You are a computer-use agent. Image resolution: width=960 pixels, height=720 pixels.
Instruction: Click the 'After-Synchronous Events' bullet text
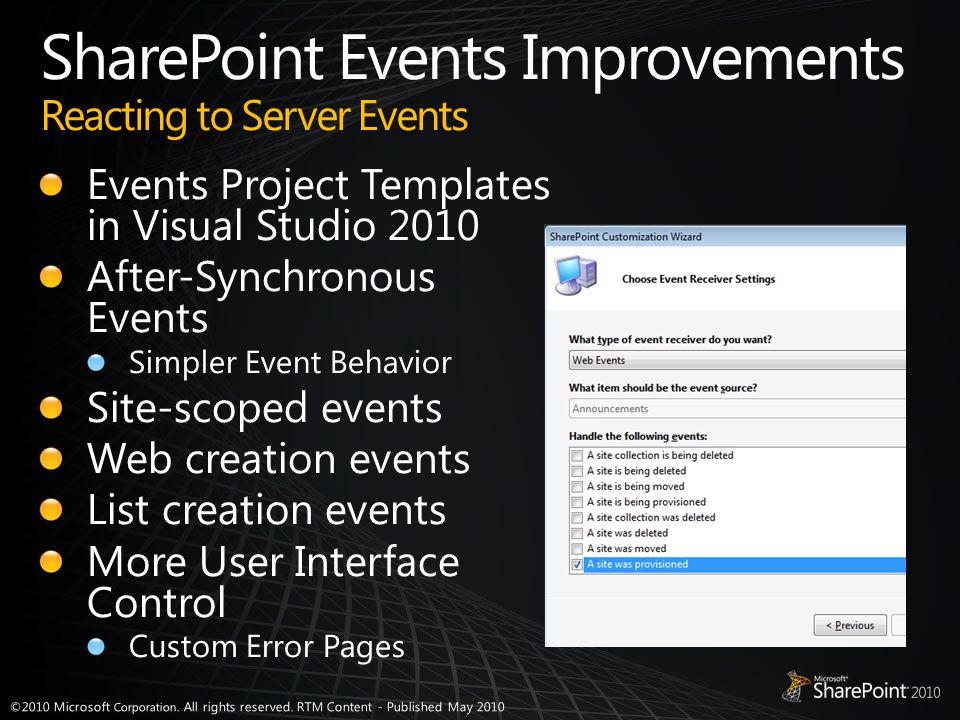(x=261, y=297)
